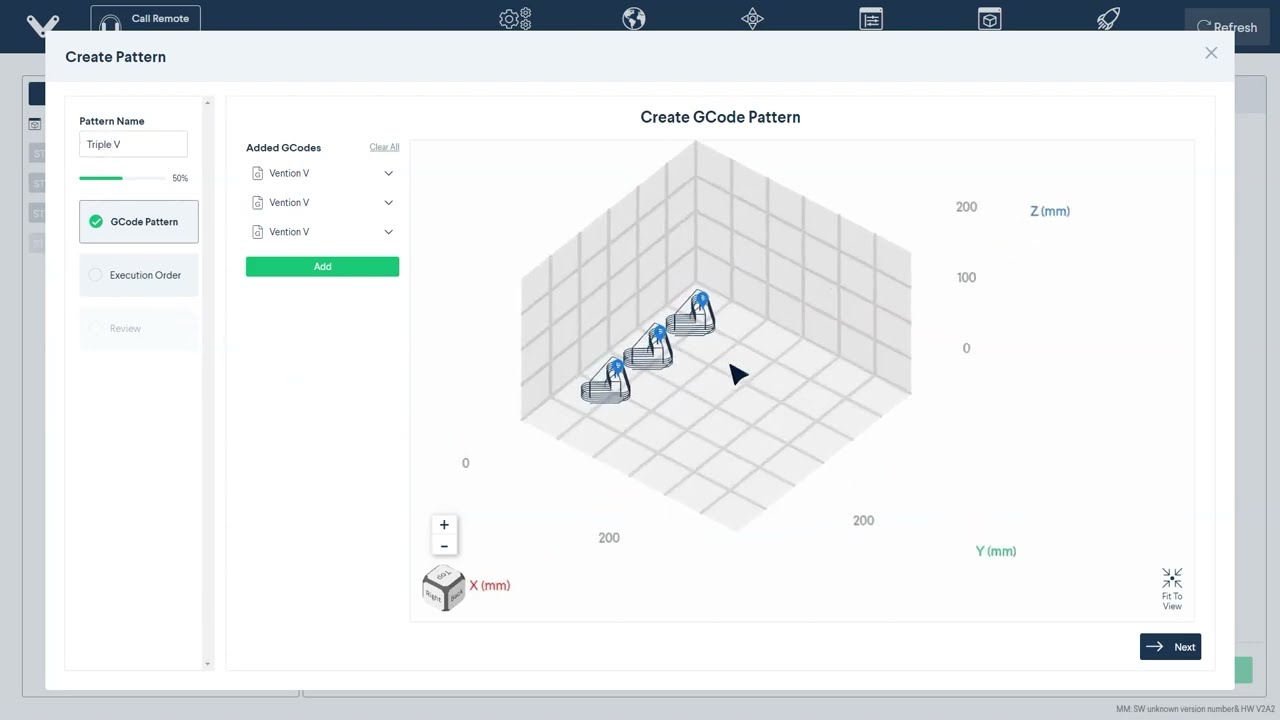This screenshot has width=1280, height=720.
Task: Click the 3D view orientation cube
Action: 443,588
